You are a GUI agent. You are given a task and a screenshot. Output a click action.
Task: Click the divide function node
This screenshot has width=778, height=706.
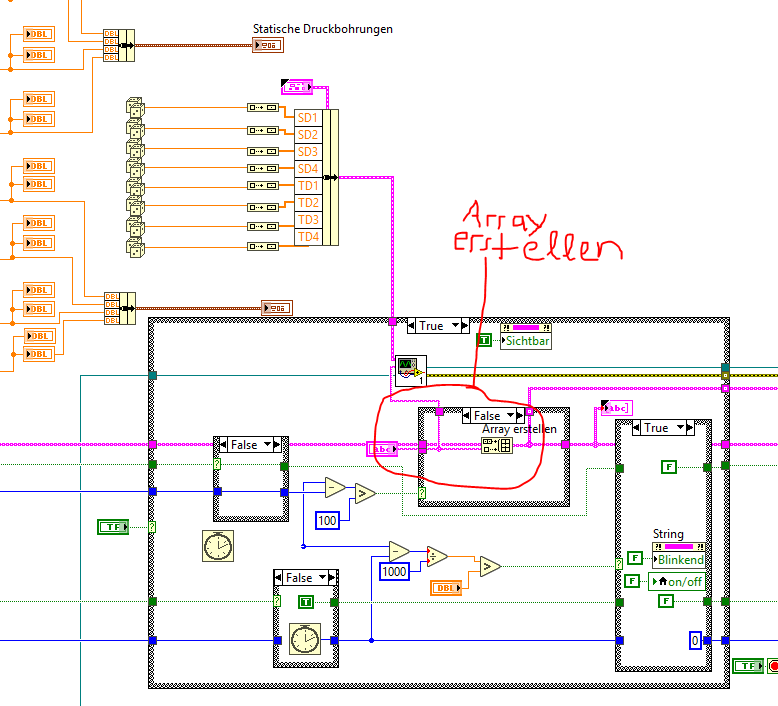437,557
